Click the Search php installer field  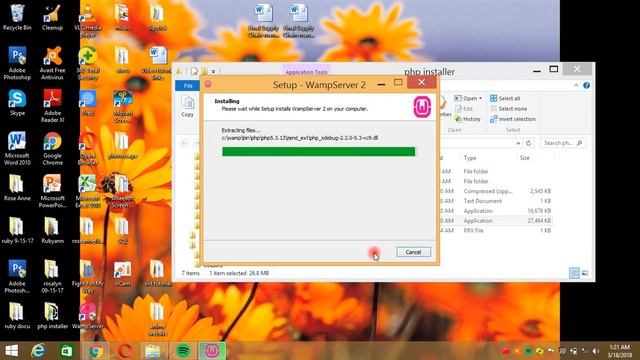563,143
